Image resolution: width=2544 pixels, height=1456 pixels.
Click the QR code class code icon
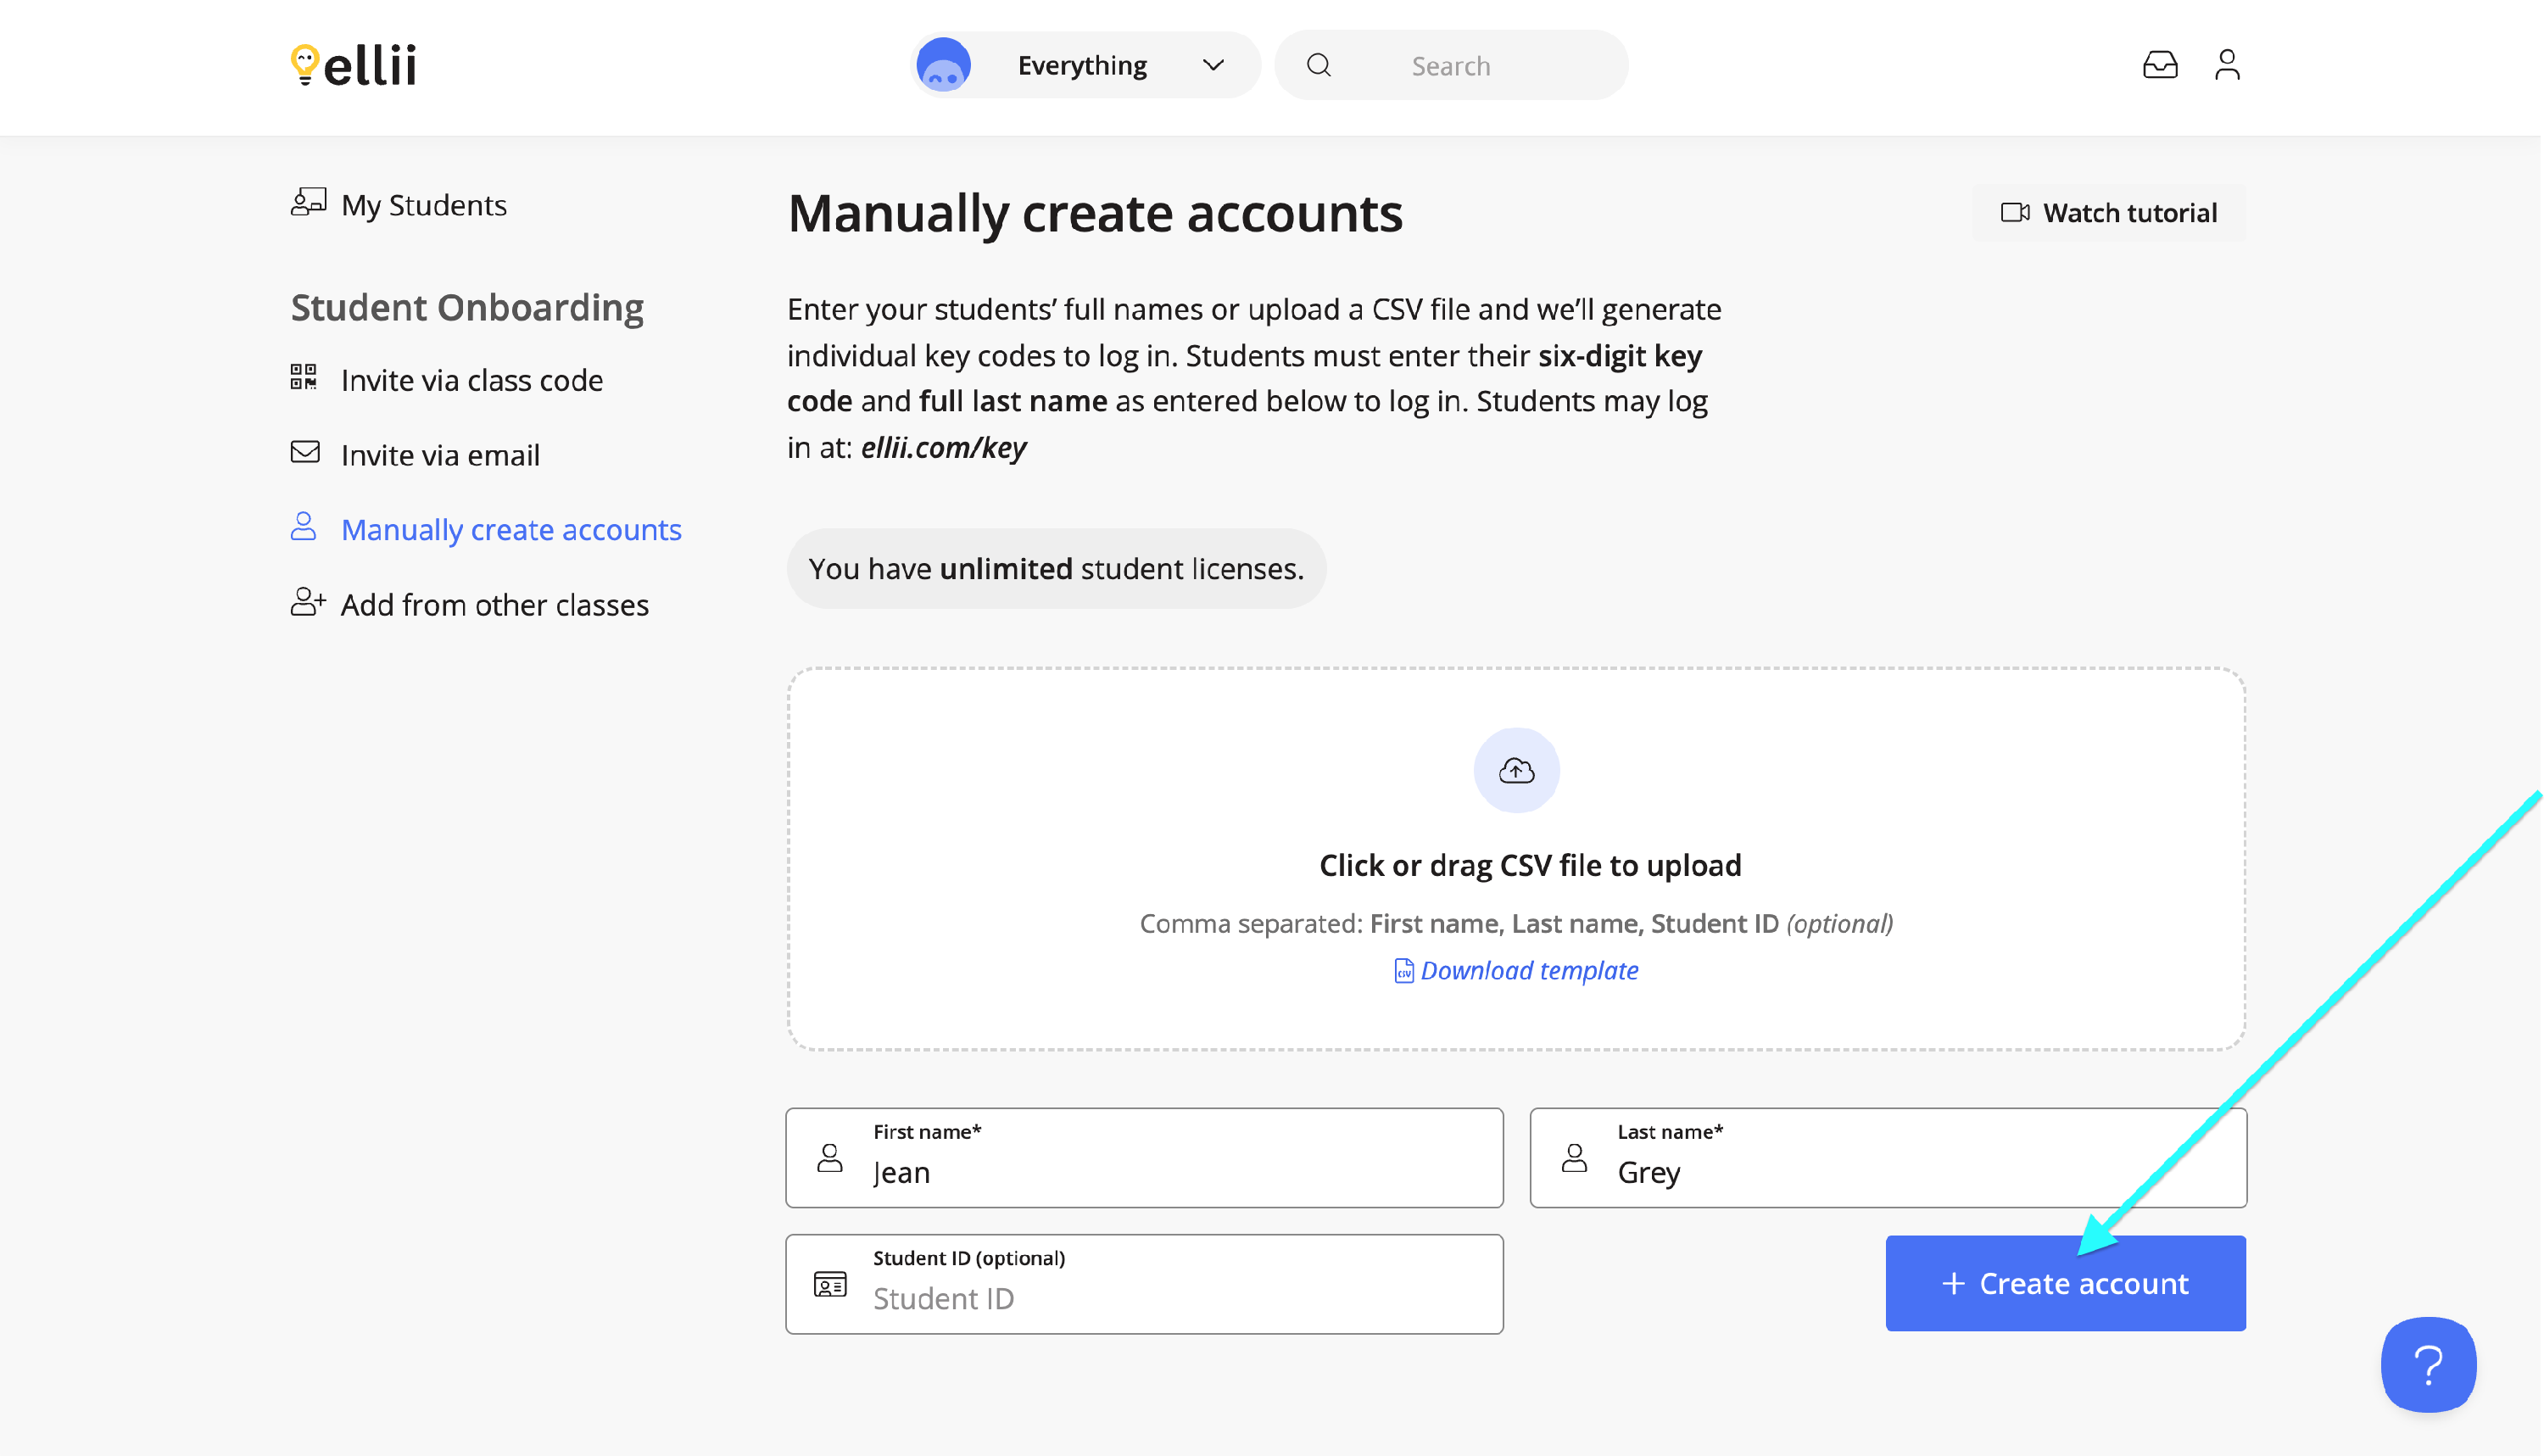point(304,378)
